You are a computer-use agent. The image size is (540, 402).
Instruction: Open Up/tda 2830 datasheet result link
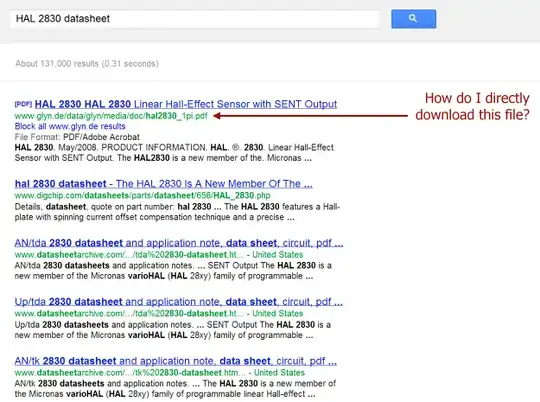(x=178, y=302)
